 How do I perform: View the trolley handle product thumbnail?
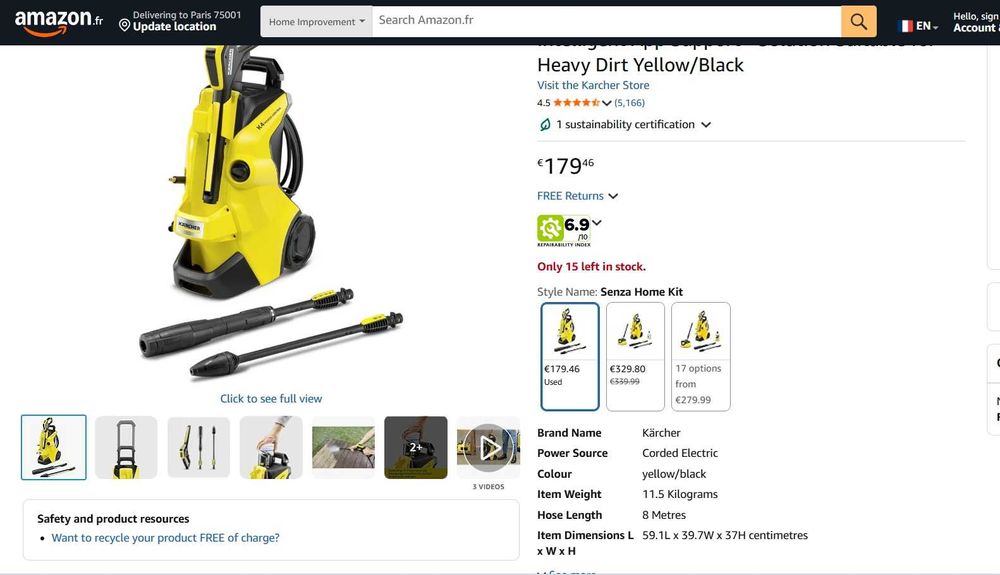[x=126, y=448]
